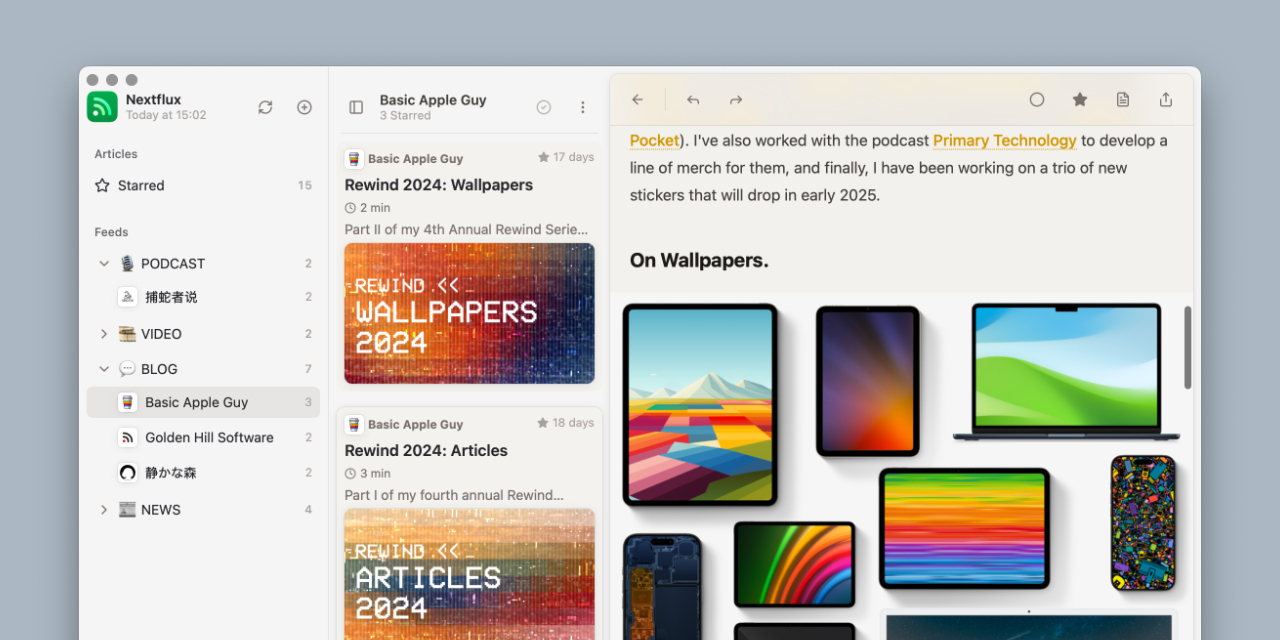Toggle read status circle in reader toolbar
The image size is (1280, 640).
(1037, 100)
